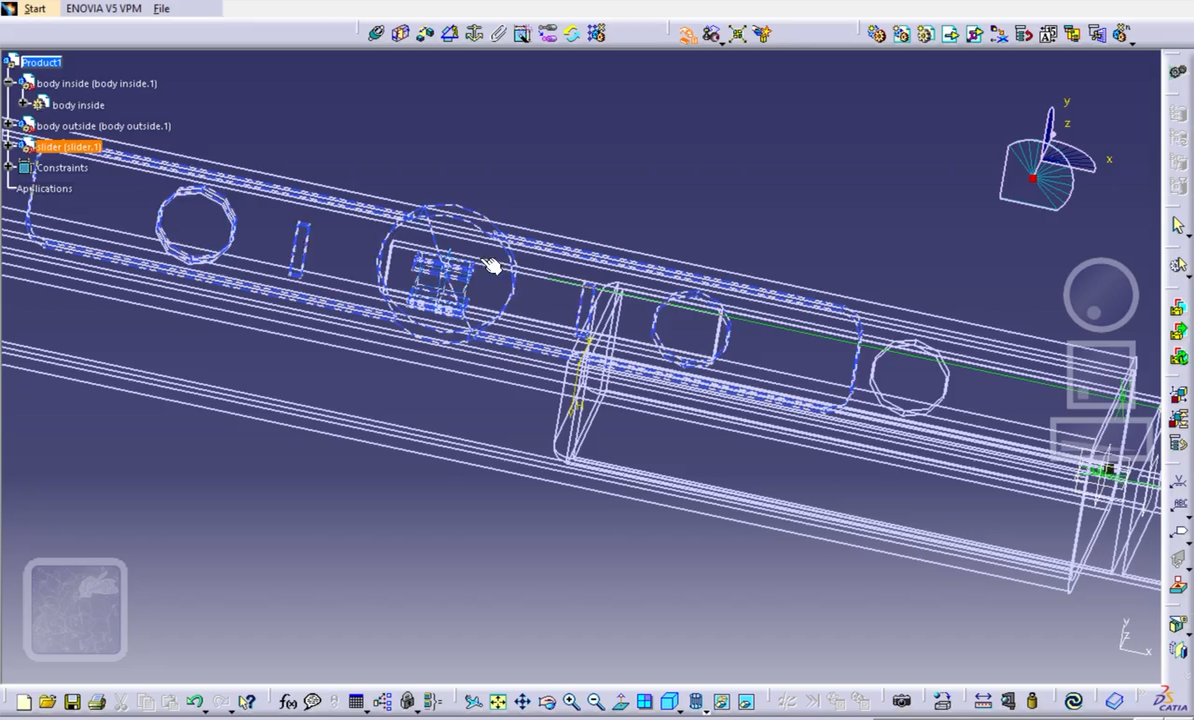The width and height of the screenshot is (1194, 720).
Task: Toggle Hide/Show icon
Action: coord(721,702)
